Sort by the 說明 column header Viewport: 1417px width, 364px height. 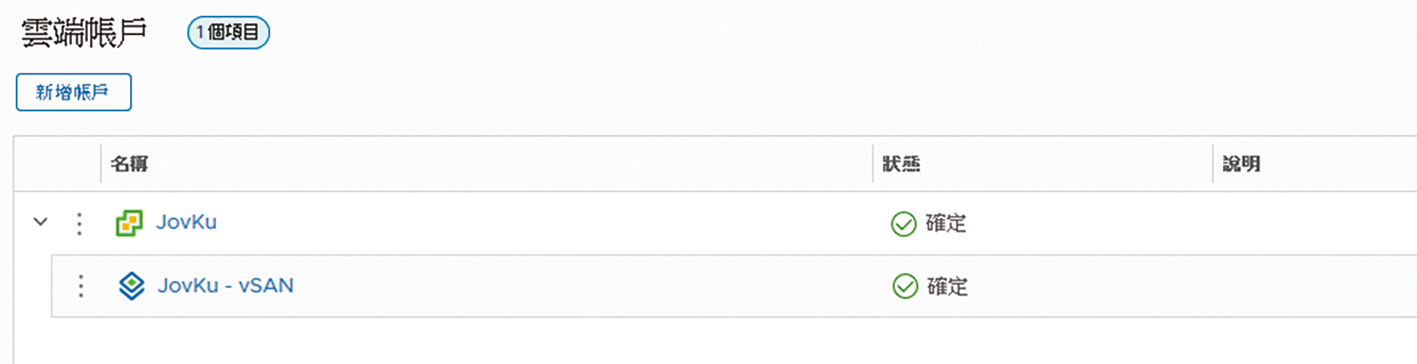tap(1241, 163)
